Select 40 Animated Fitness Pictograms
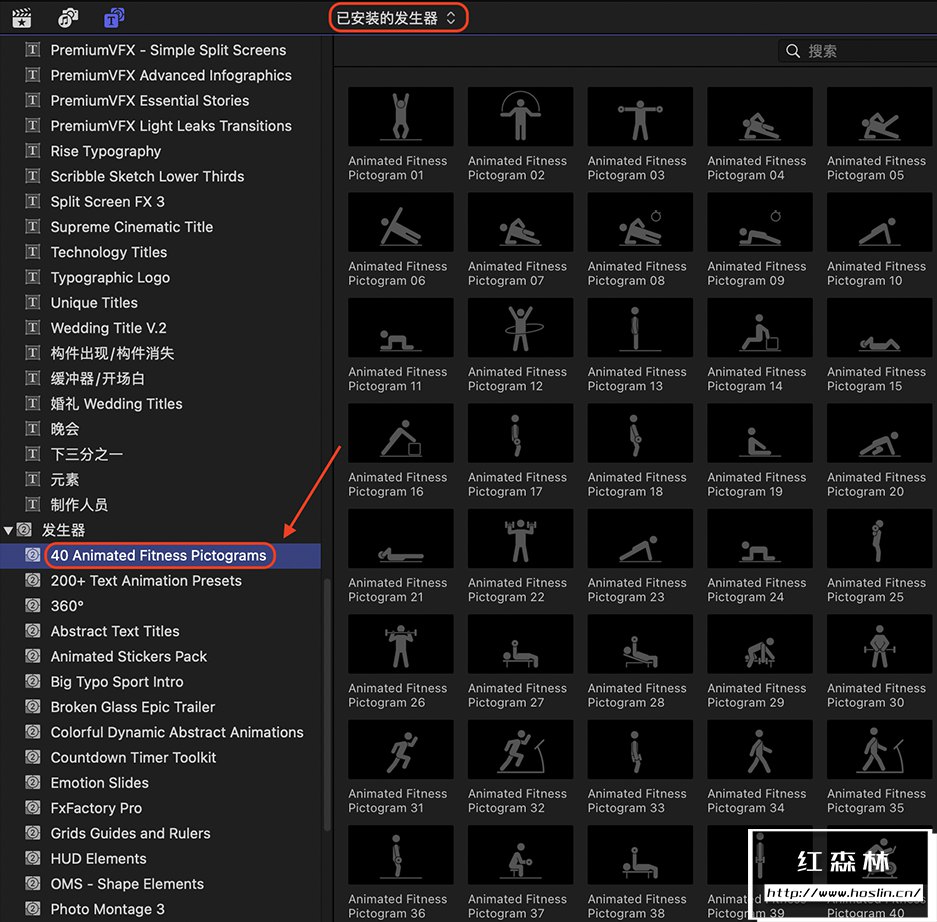The height and width of the screenshot is (922, 937). click(x=160, y=555)
